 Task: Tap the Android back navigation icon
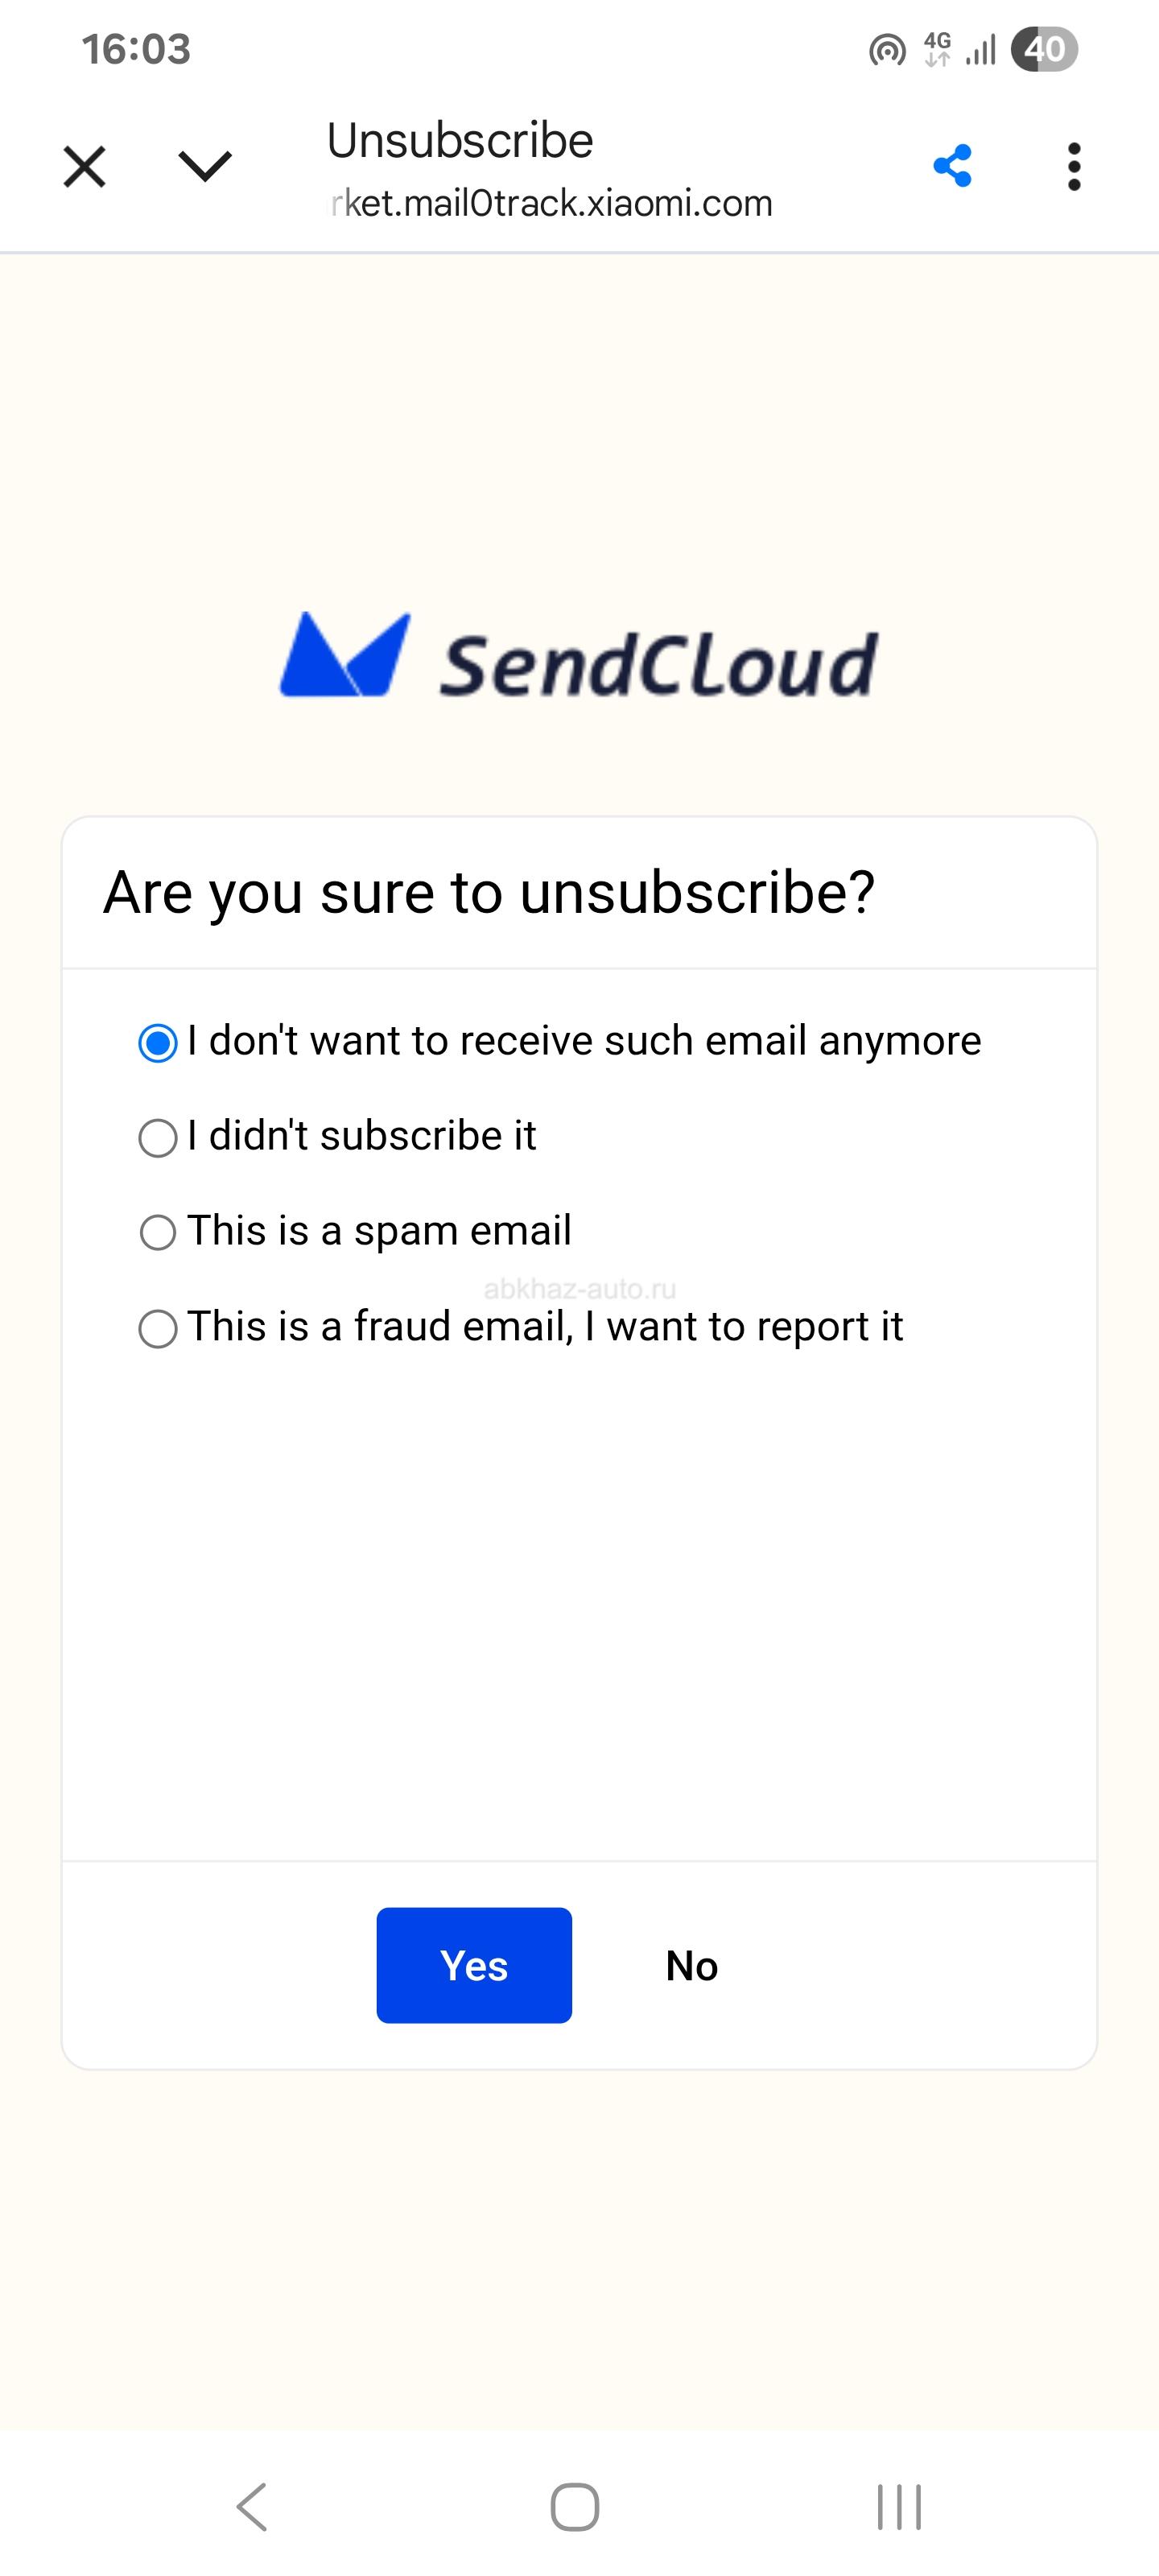pyautogui.click(x=252, y=2506)
